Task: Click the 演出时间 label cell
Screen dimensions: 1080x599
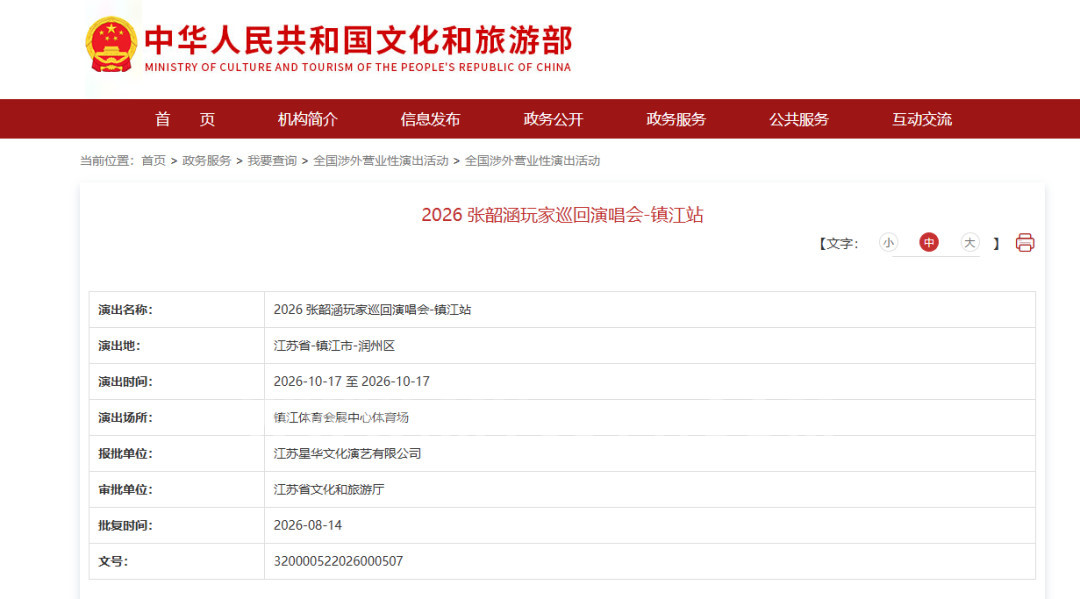Action: 177,381
